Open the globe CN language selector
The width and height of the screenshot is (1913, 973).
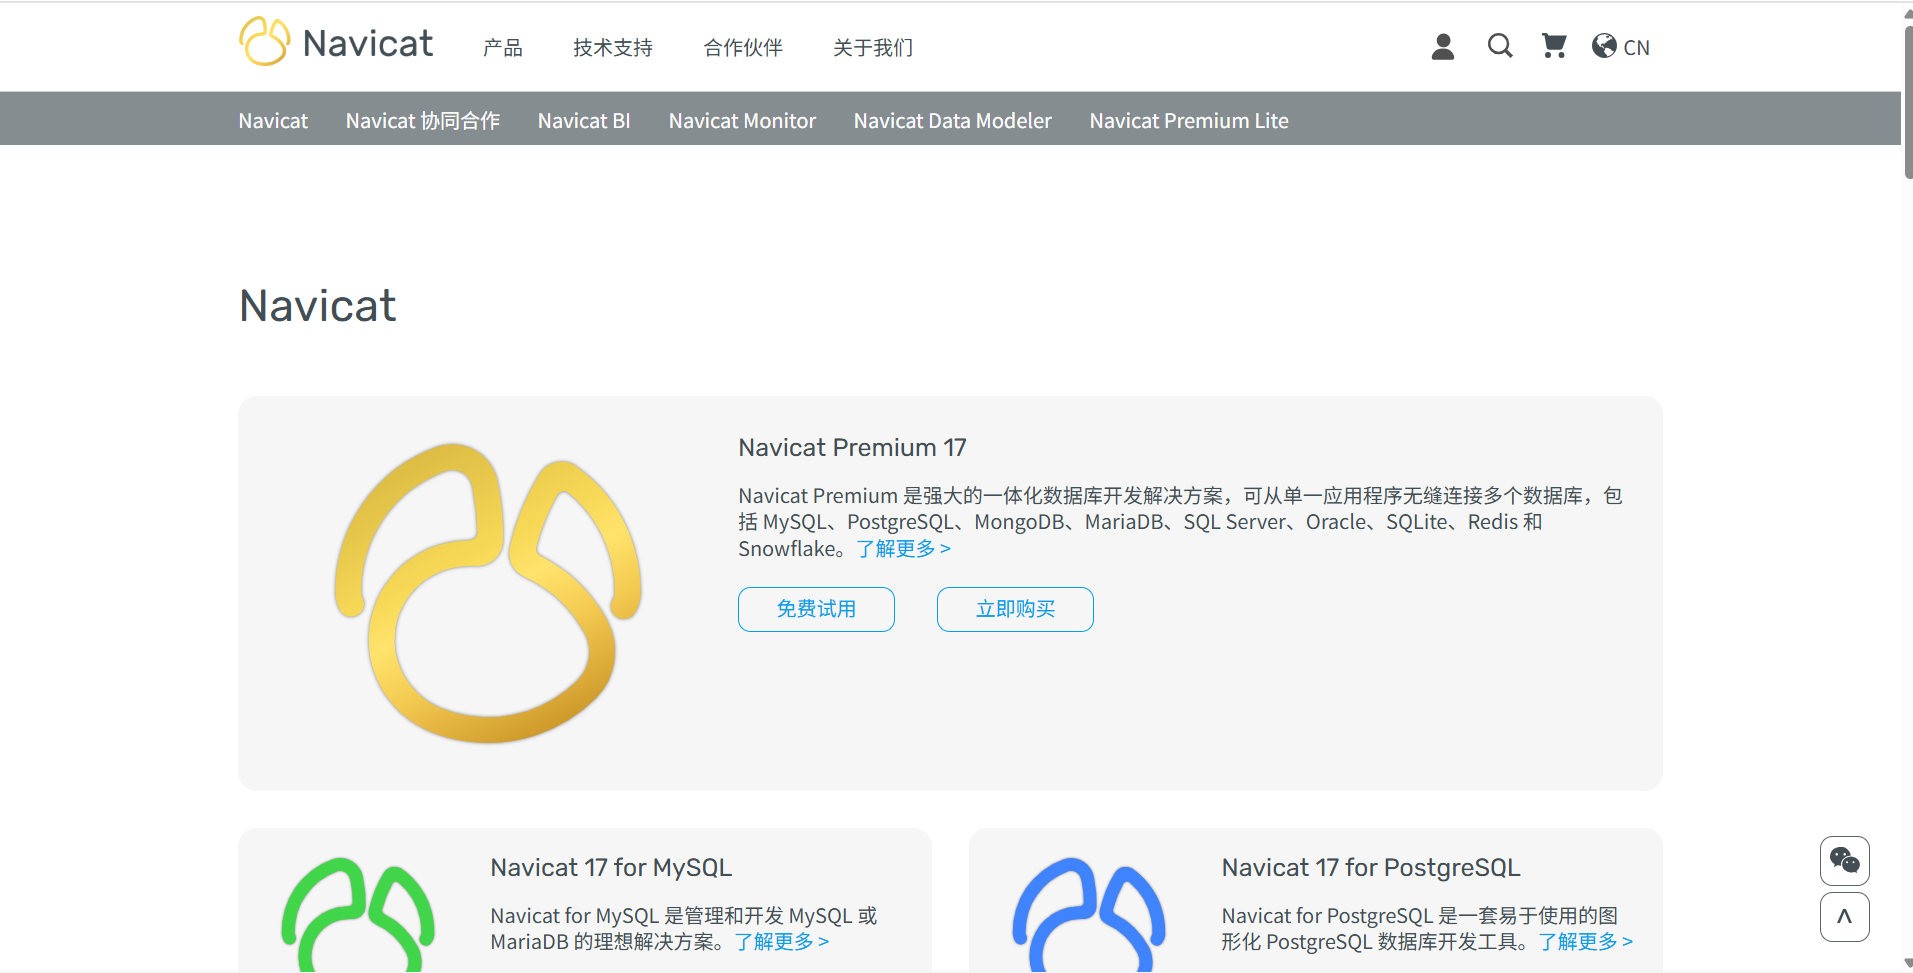click(1620, 47)
